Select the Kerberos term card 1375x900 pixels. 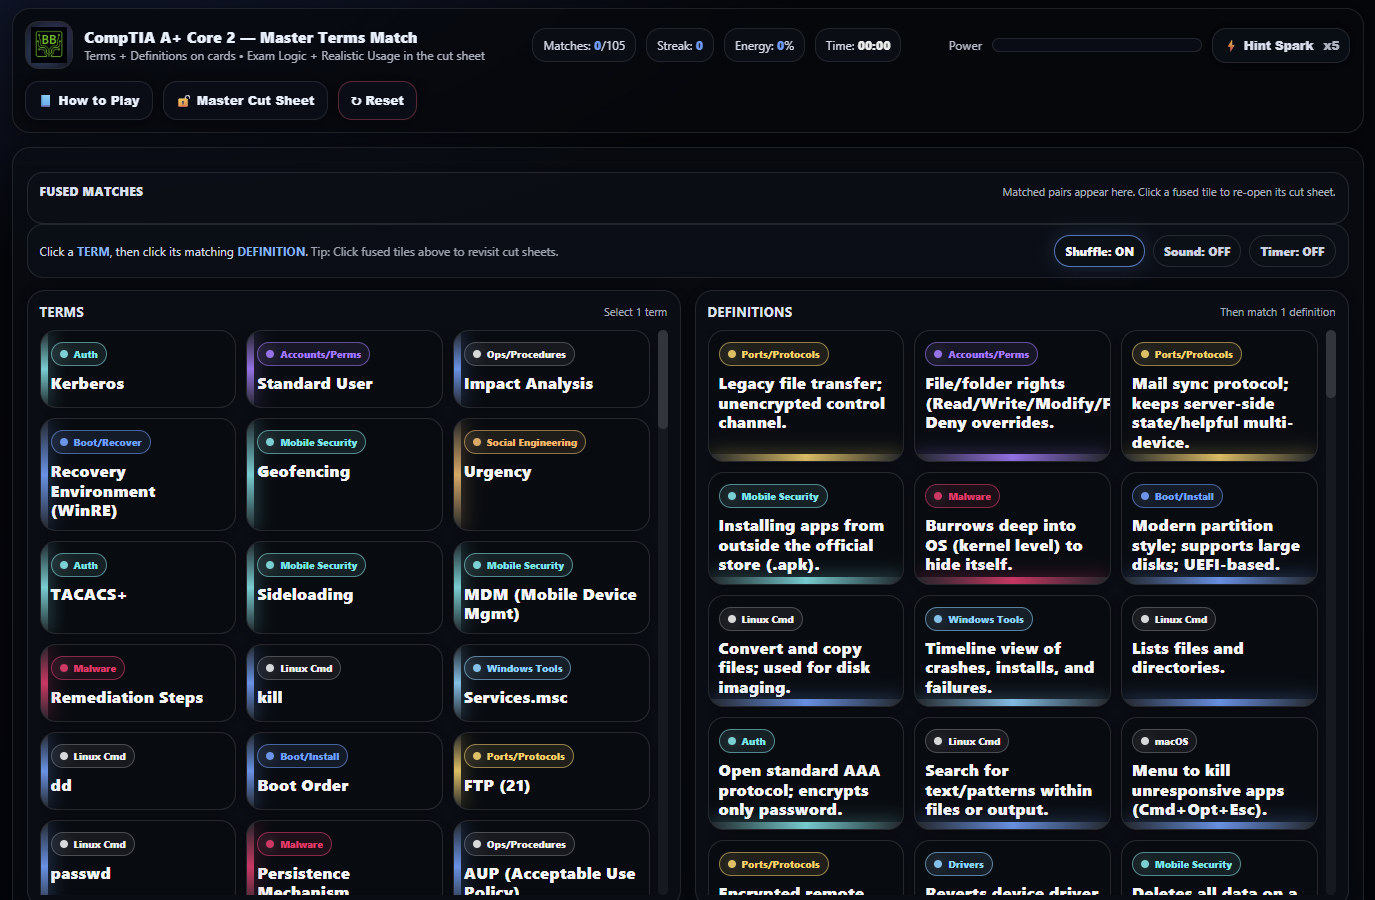click(138, 370)
